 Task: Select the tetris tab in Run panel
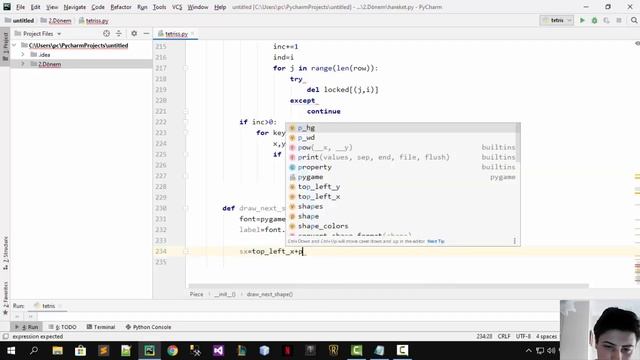click(x=48, y=306)
